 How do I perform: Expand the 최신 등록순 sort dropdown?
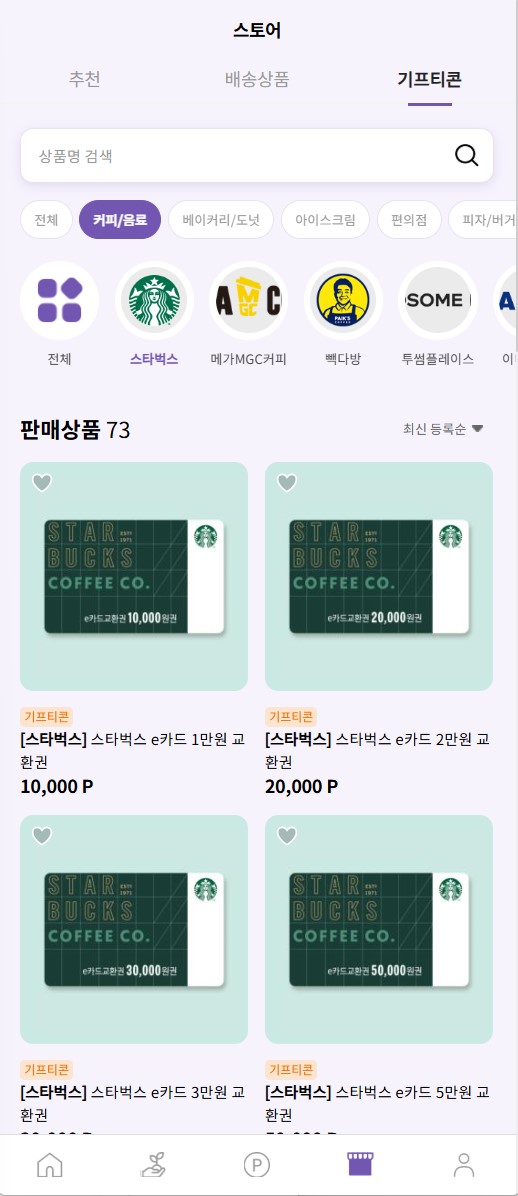pos(443,429)
